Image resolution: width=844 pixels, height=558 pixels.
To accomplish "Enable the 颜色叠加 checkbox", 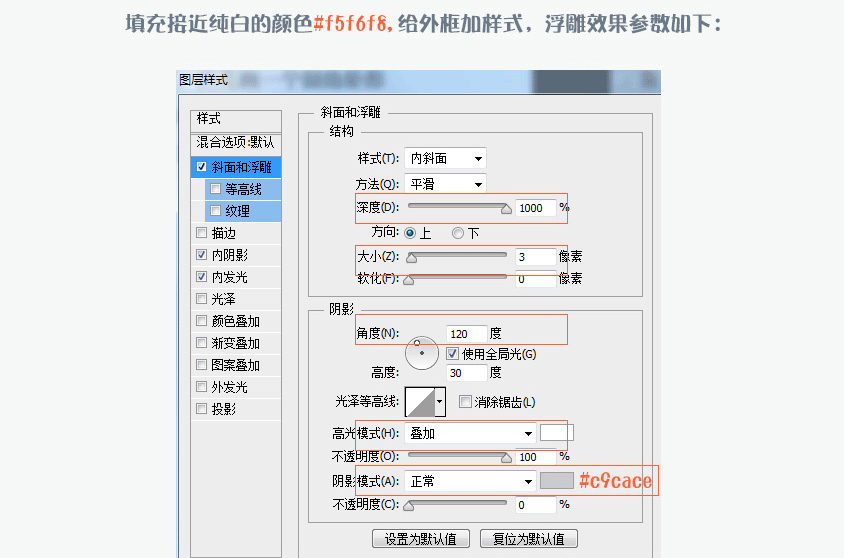I will [x=201, y=321].
